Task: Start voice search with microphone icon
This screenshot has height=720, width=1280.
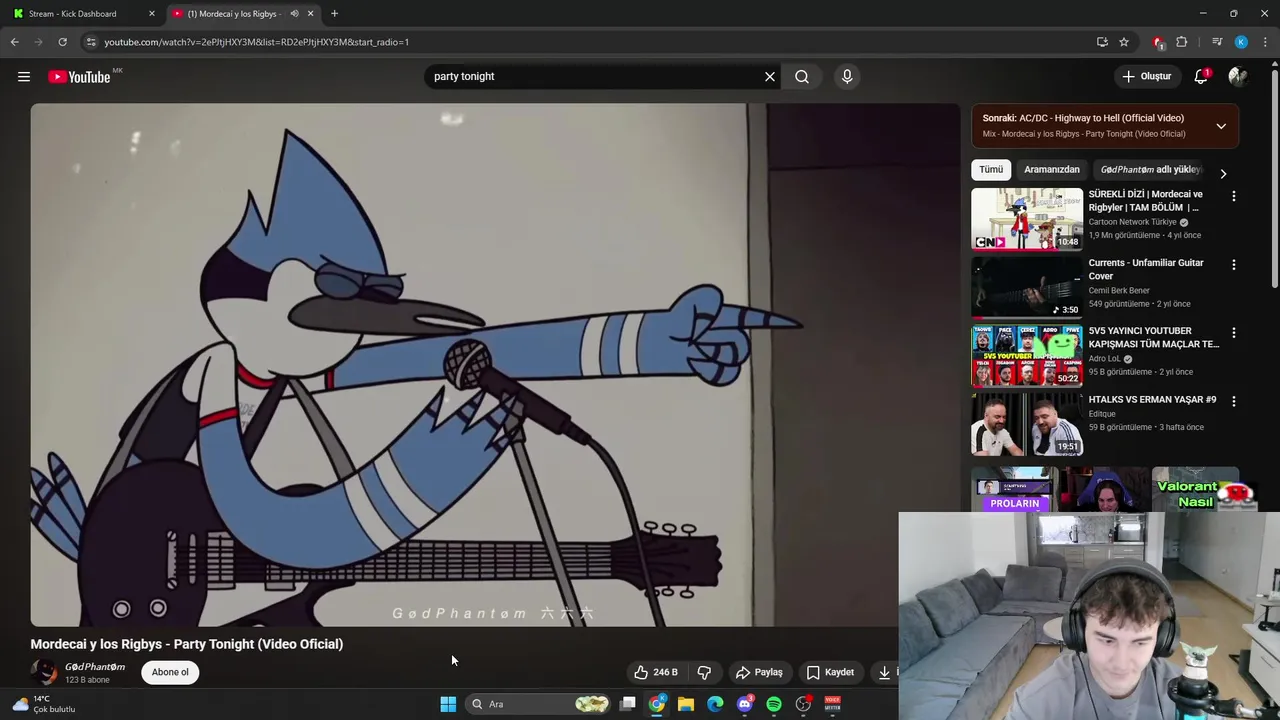Action: click(847, 76)
